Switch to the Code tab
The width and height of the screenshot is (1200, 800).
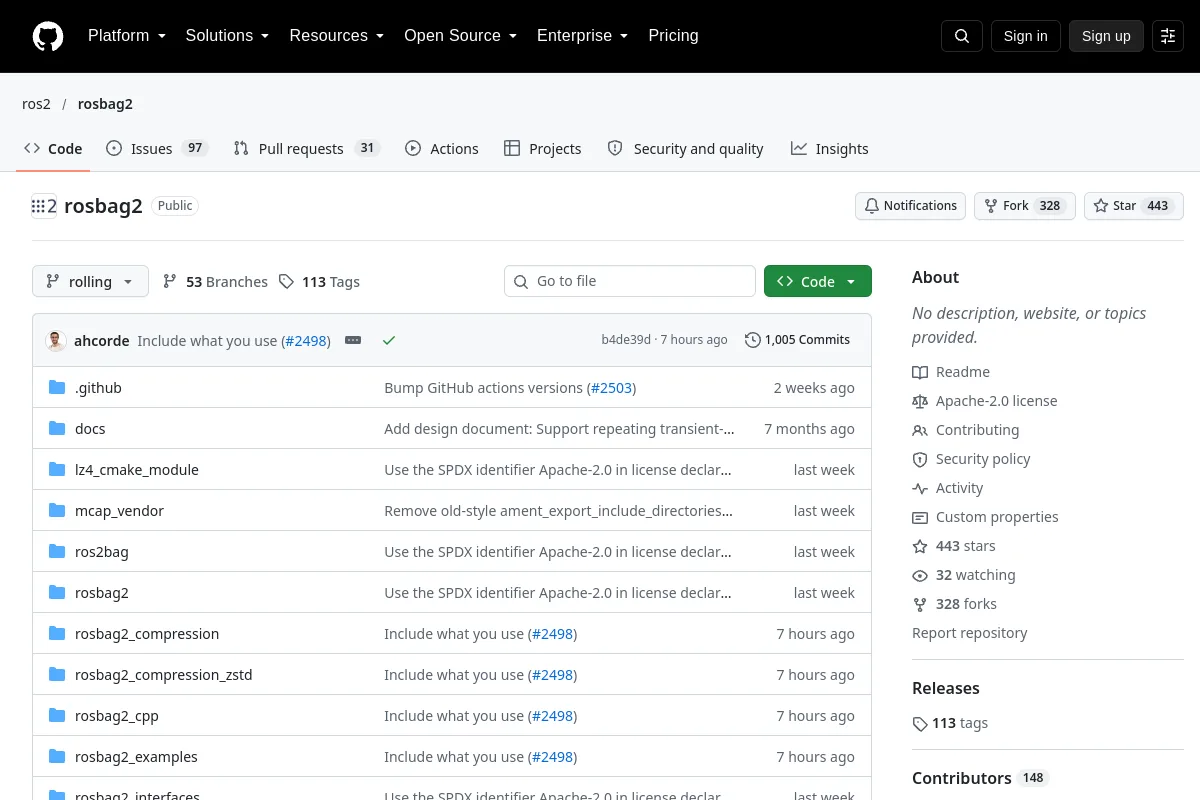point(53,148)
